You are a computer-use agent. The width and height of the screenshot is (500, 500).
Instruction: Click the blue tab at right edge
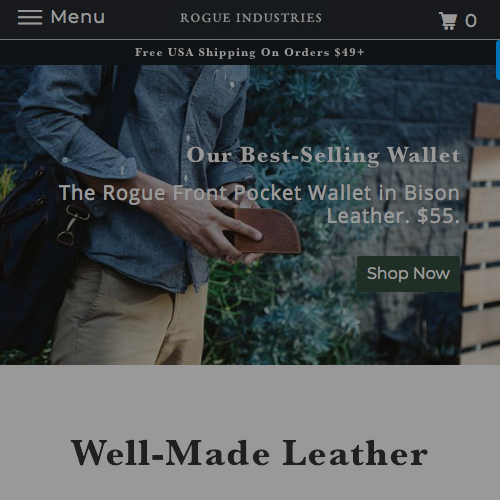(498, 60)
